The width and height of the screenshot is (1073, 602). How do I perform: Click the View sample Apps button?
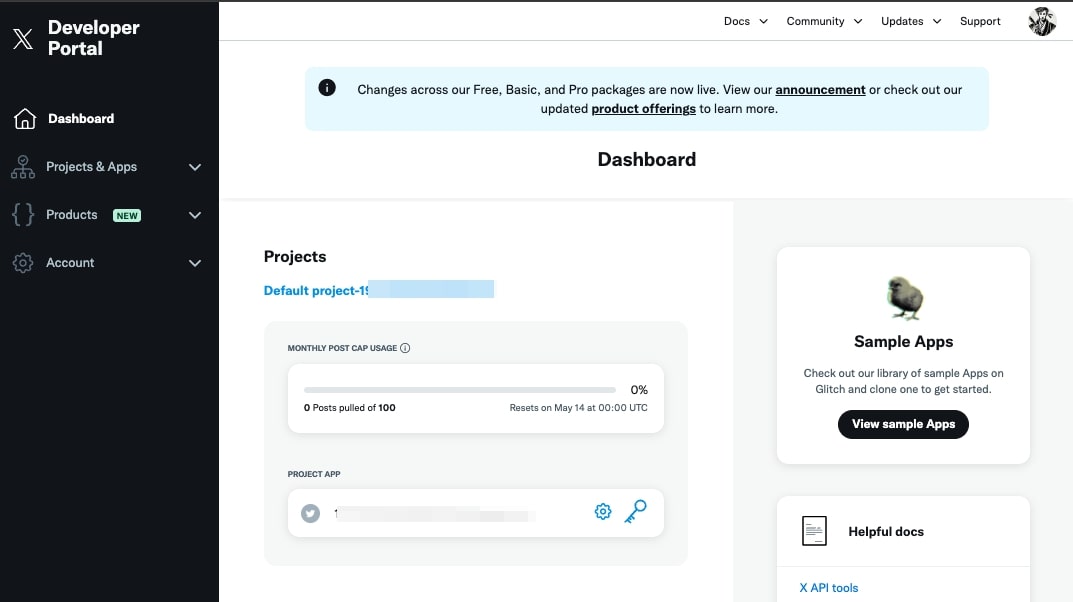(x=903, y=424)
